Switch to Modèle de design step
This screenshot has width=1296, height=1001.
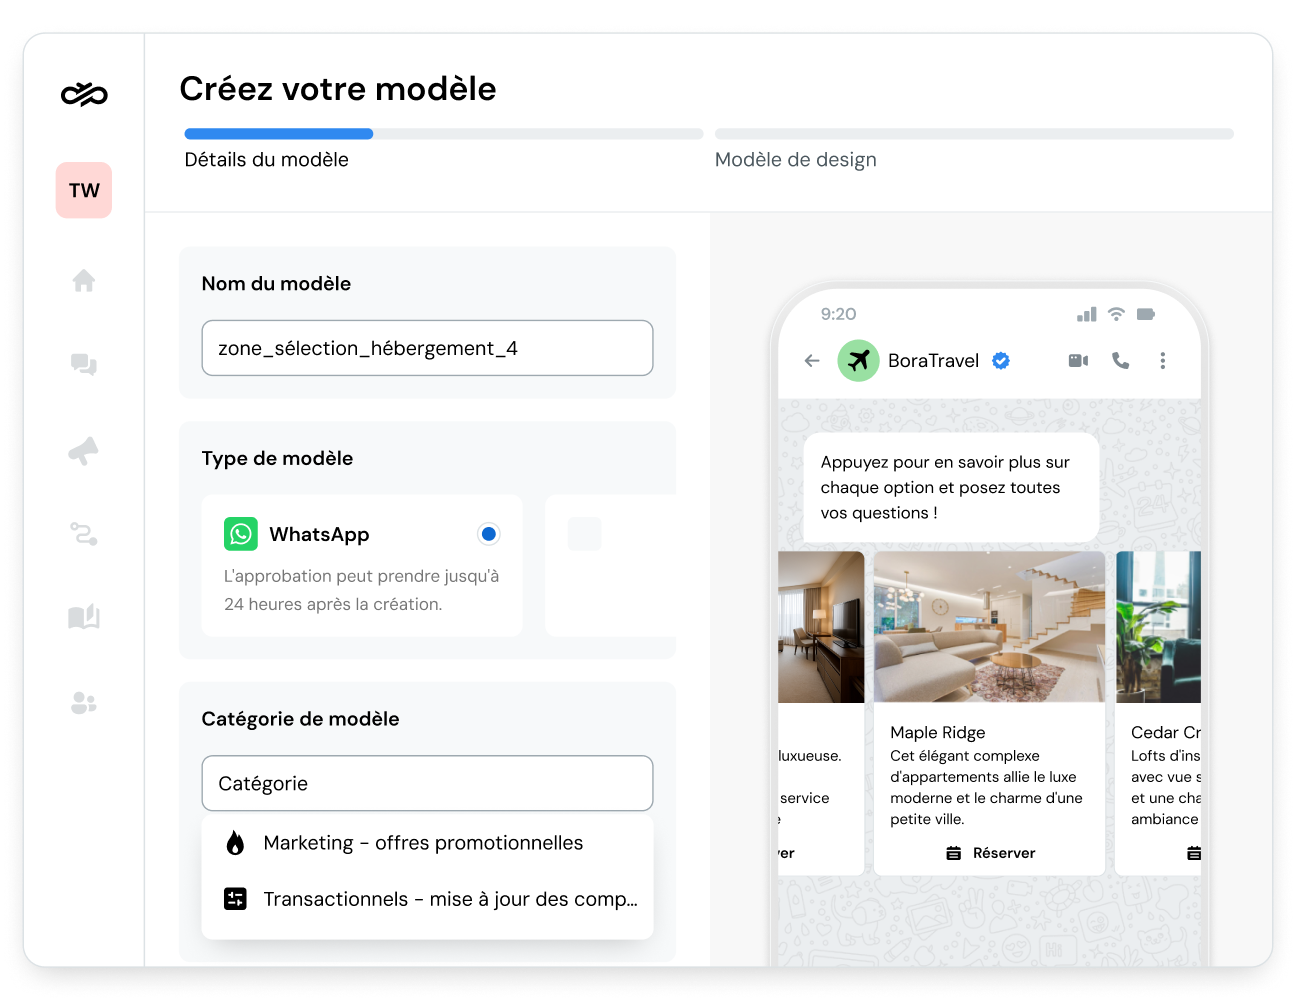[796, 160]
